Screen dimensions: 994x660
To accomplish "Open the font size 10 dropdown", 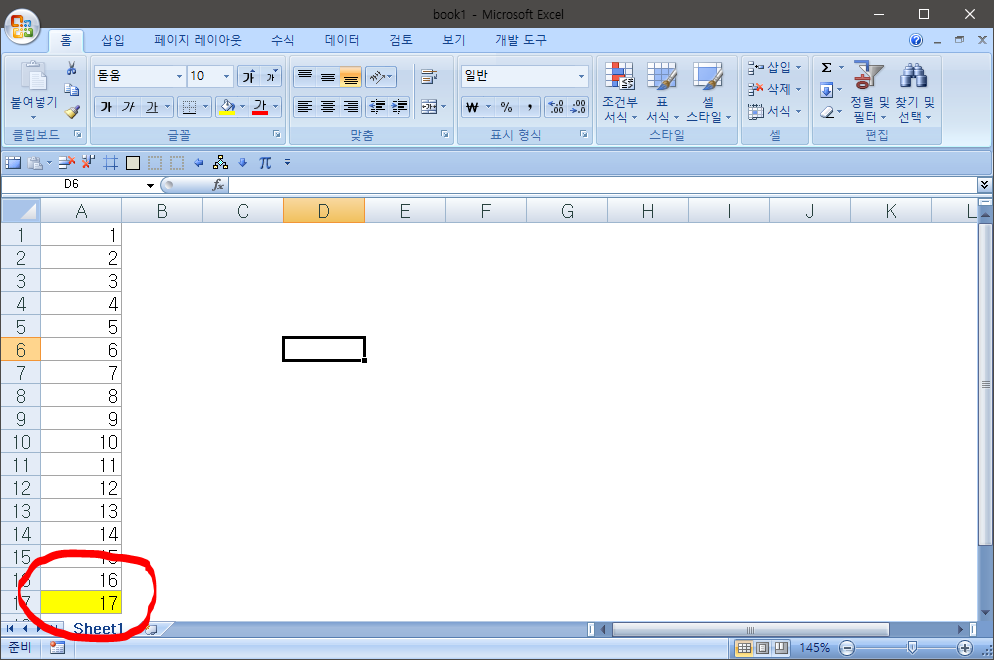I will [226, 77].
